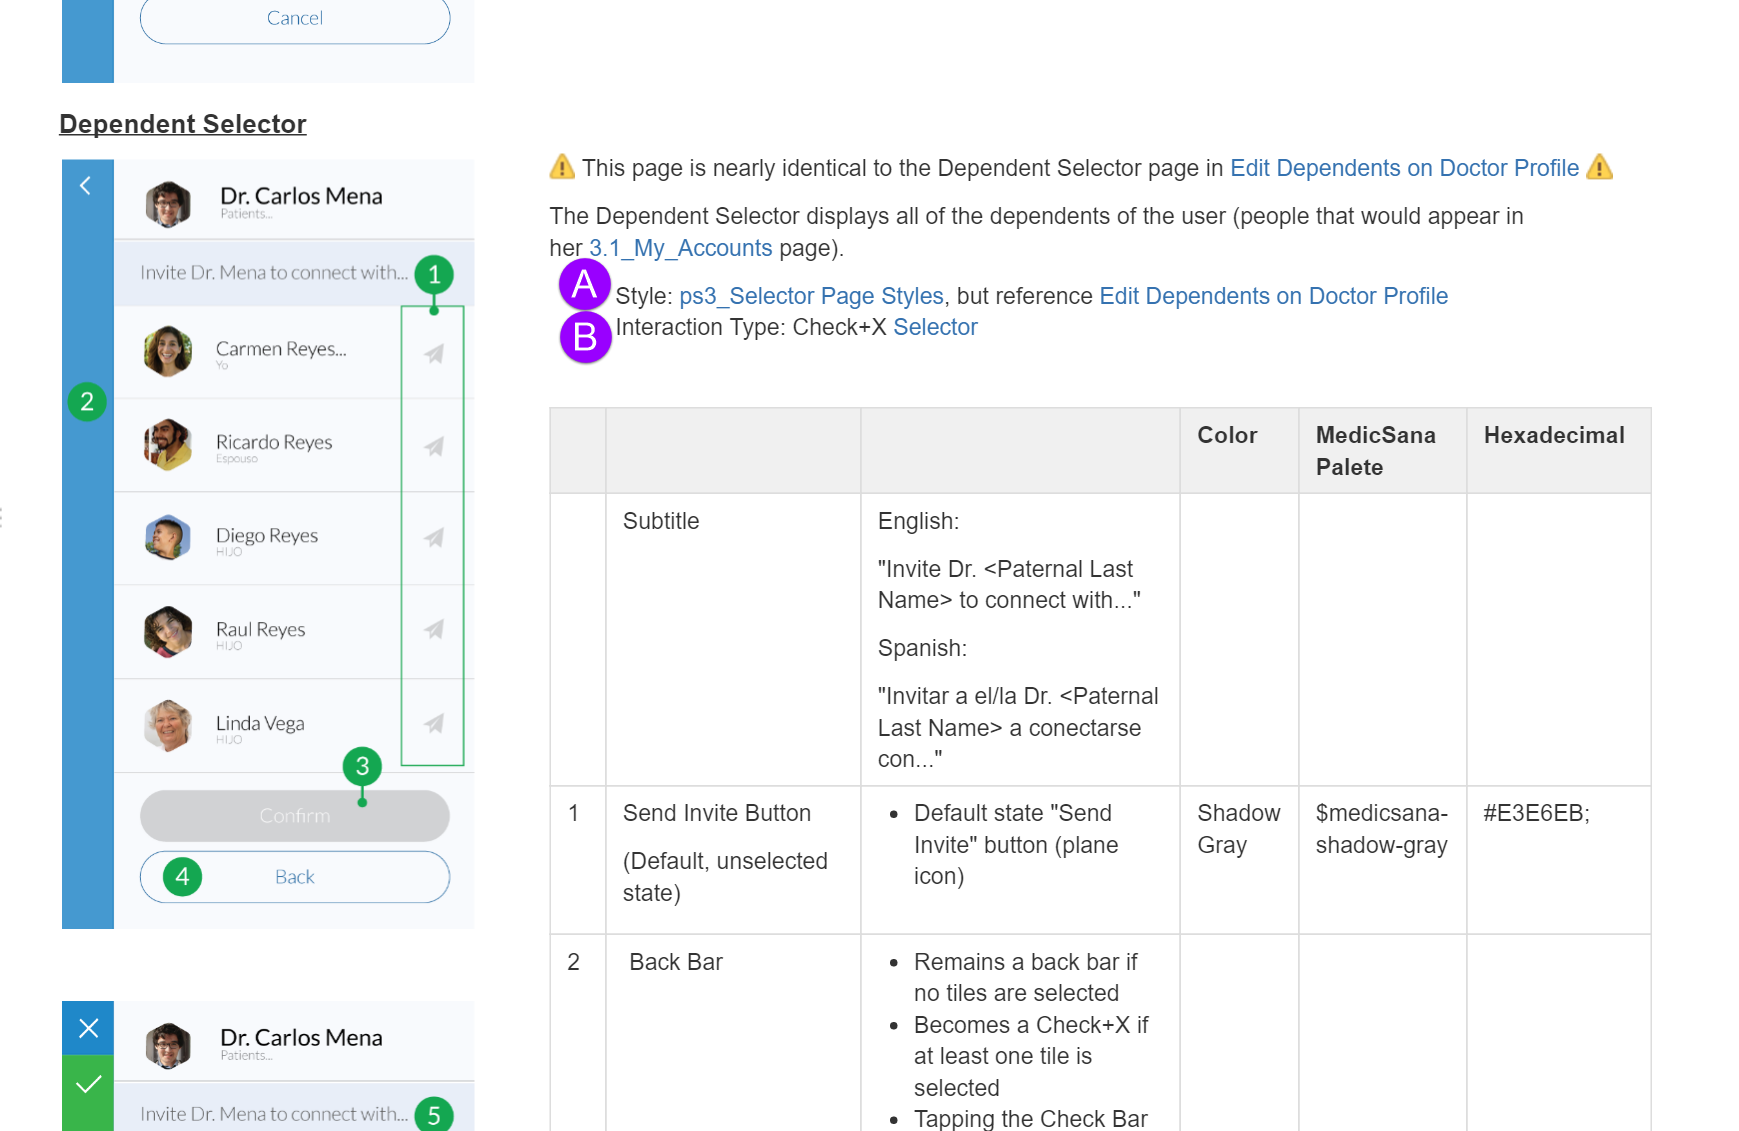Click the white X icon in lower mockup
The height and width of the screenshot is (1131, 1739).
(x=88, y=1028)
